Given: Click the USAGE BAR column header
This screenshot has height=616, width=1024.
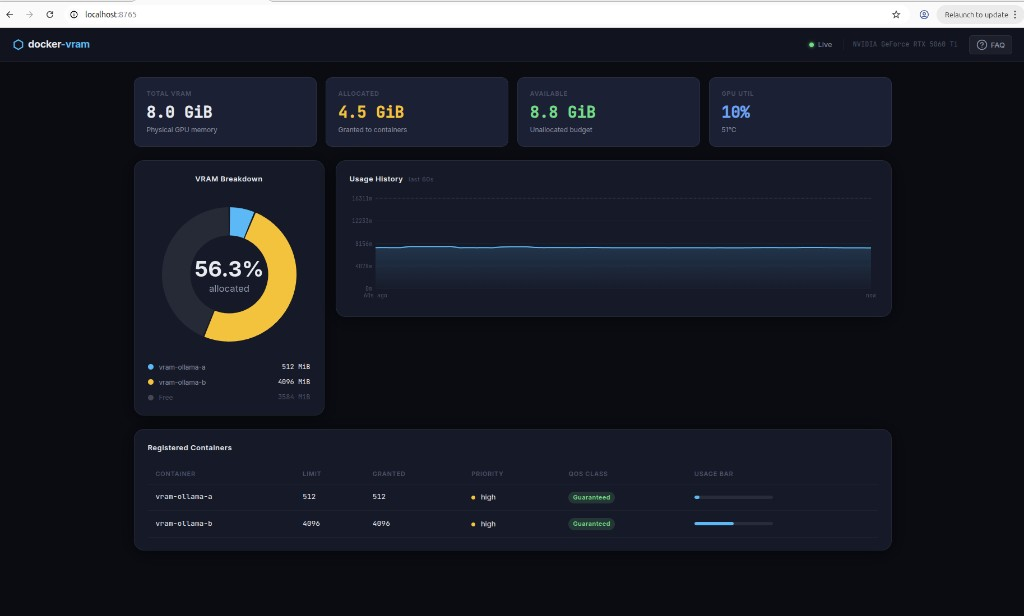Looking at the screenshot, I should 713,474.
